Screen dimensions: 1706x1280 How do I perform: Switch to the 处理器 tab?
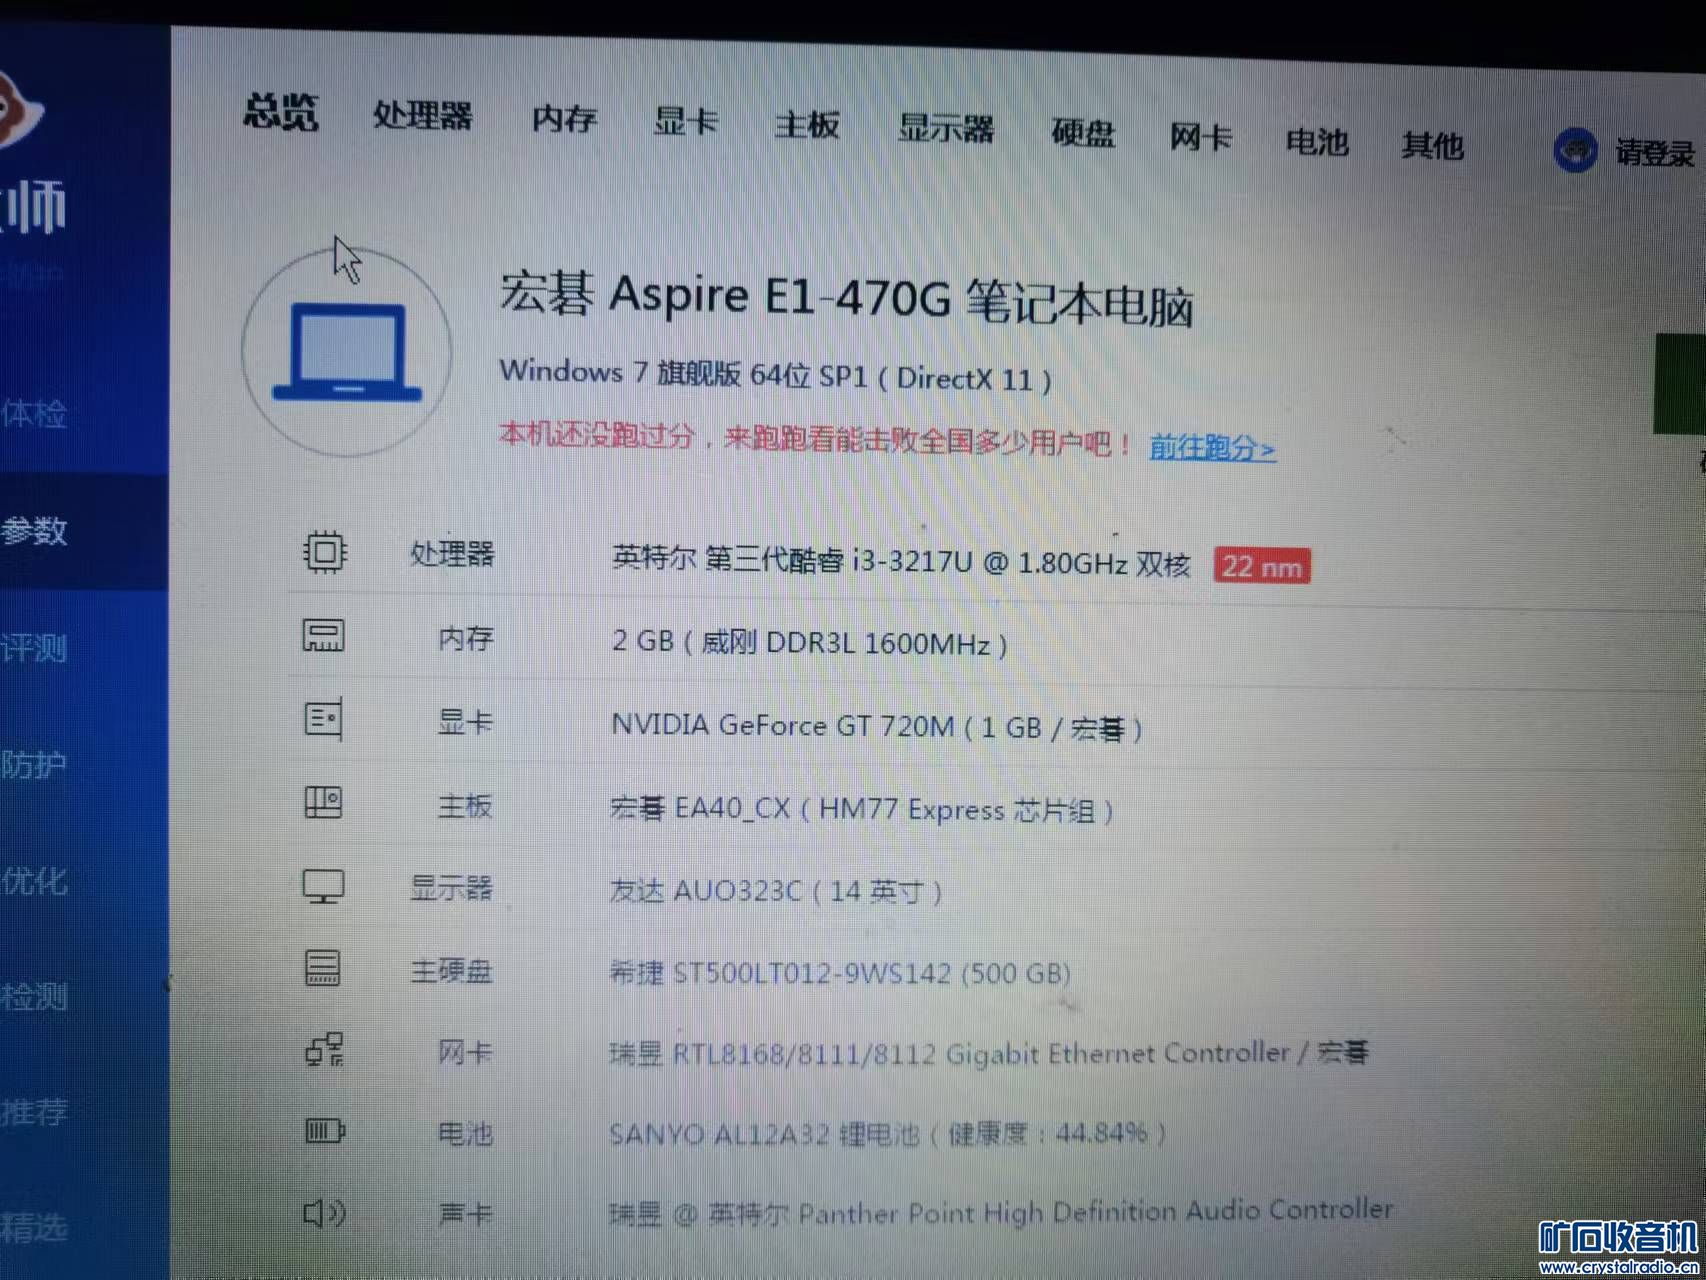pyautogui.click(x=422, y=115)
